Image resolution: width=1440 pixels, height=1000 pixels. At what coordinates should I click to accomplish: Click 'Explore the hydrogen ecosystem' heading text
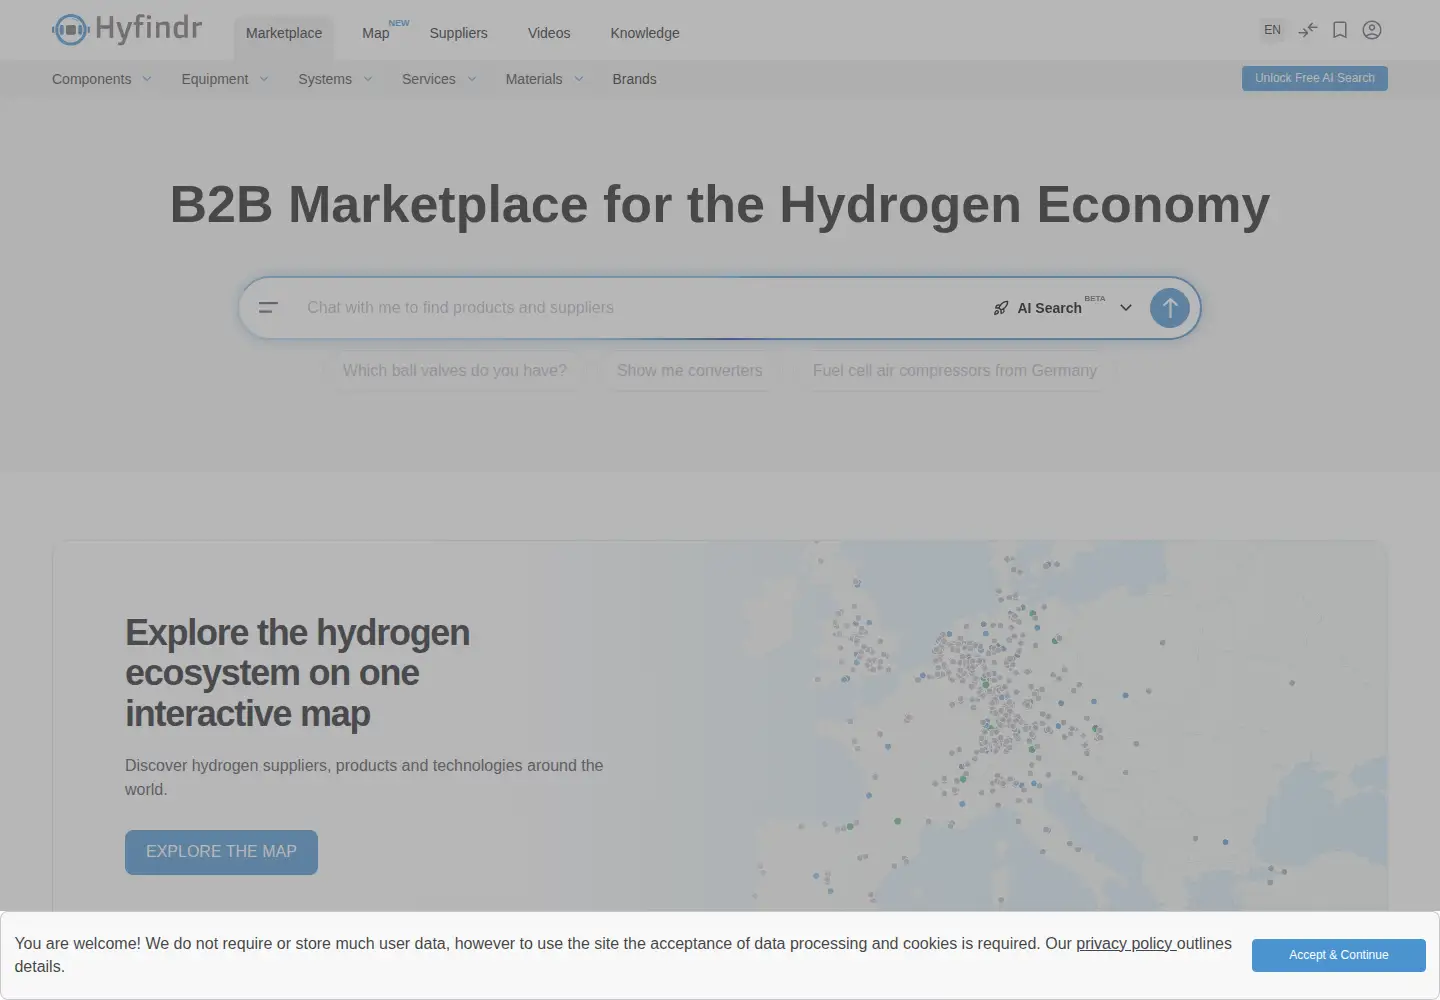coord(297,673)
